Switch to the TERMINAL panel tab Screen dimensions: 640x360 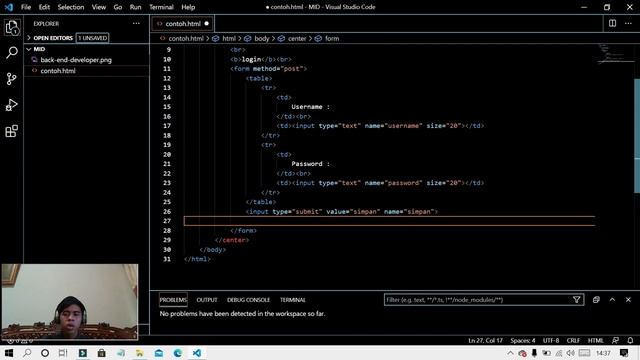coord(293,300)
